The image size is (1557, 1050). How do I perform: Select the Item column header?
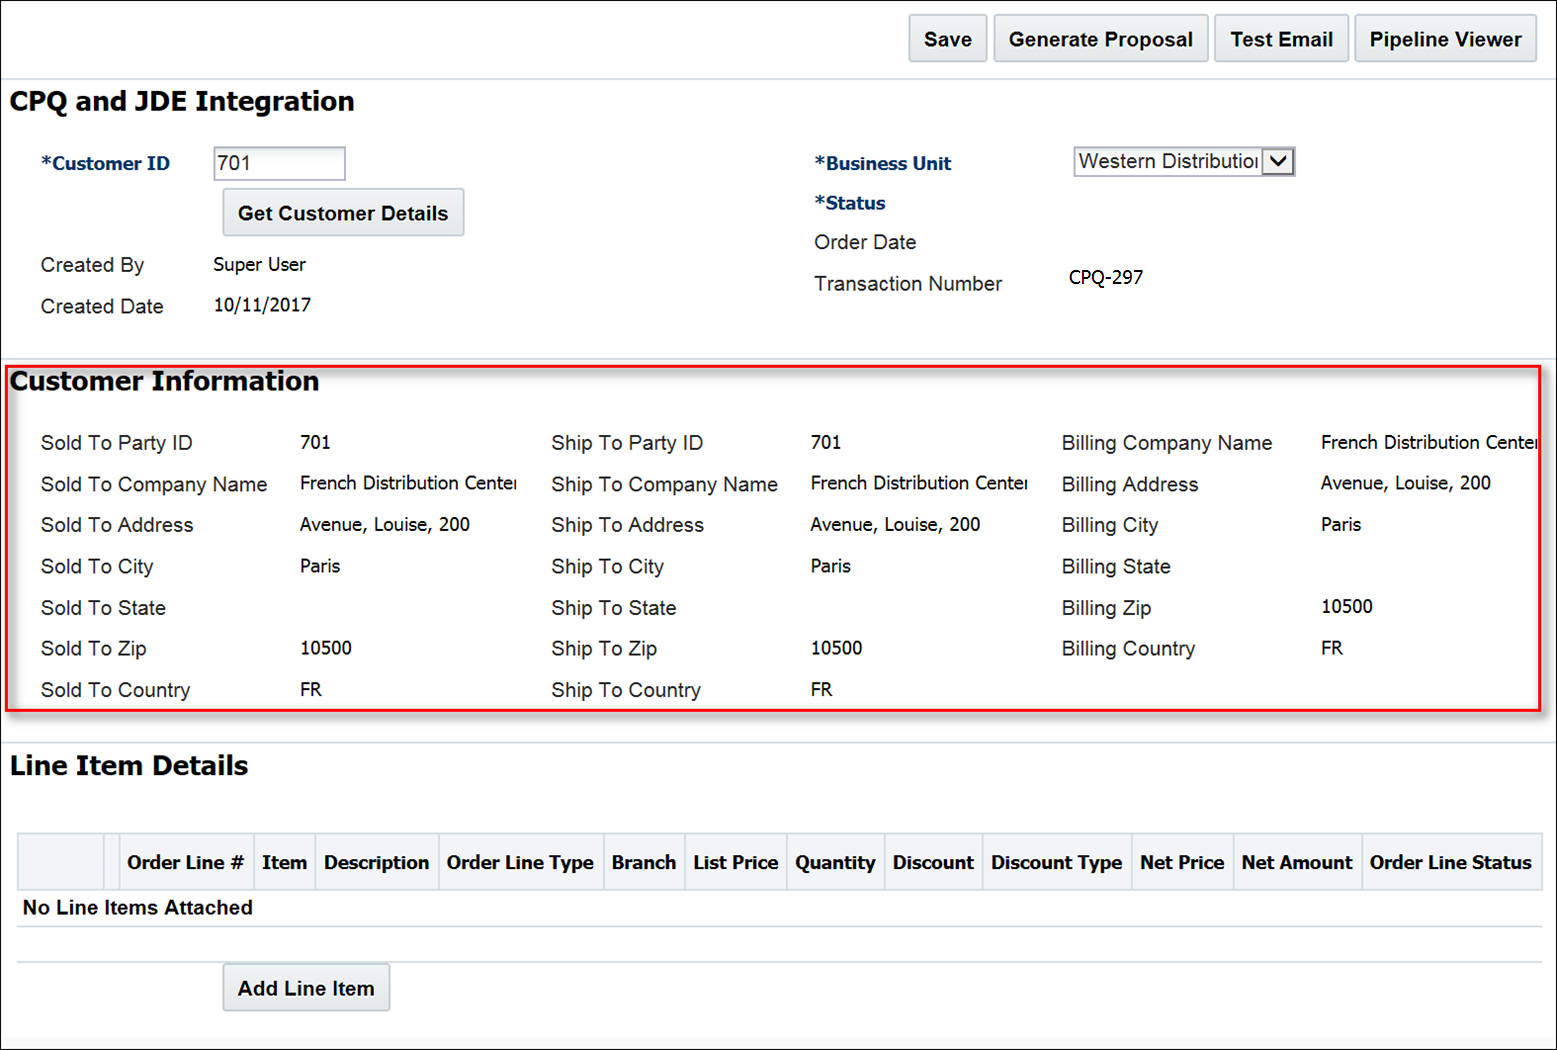284,861
